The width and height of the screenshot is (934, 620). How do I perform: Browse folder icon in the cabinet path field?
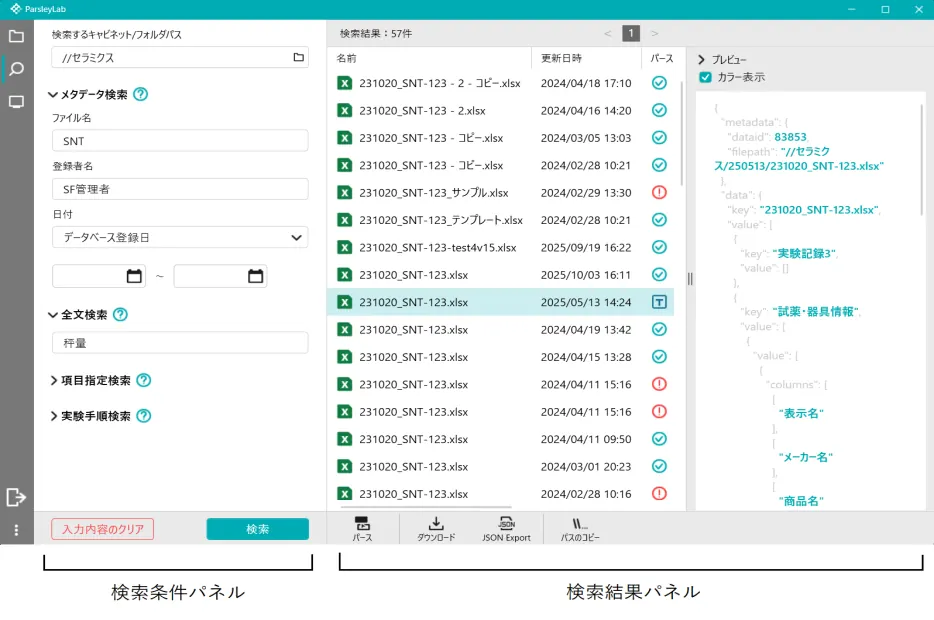(x=298, y=57)
